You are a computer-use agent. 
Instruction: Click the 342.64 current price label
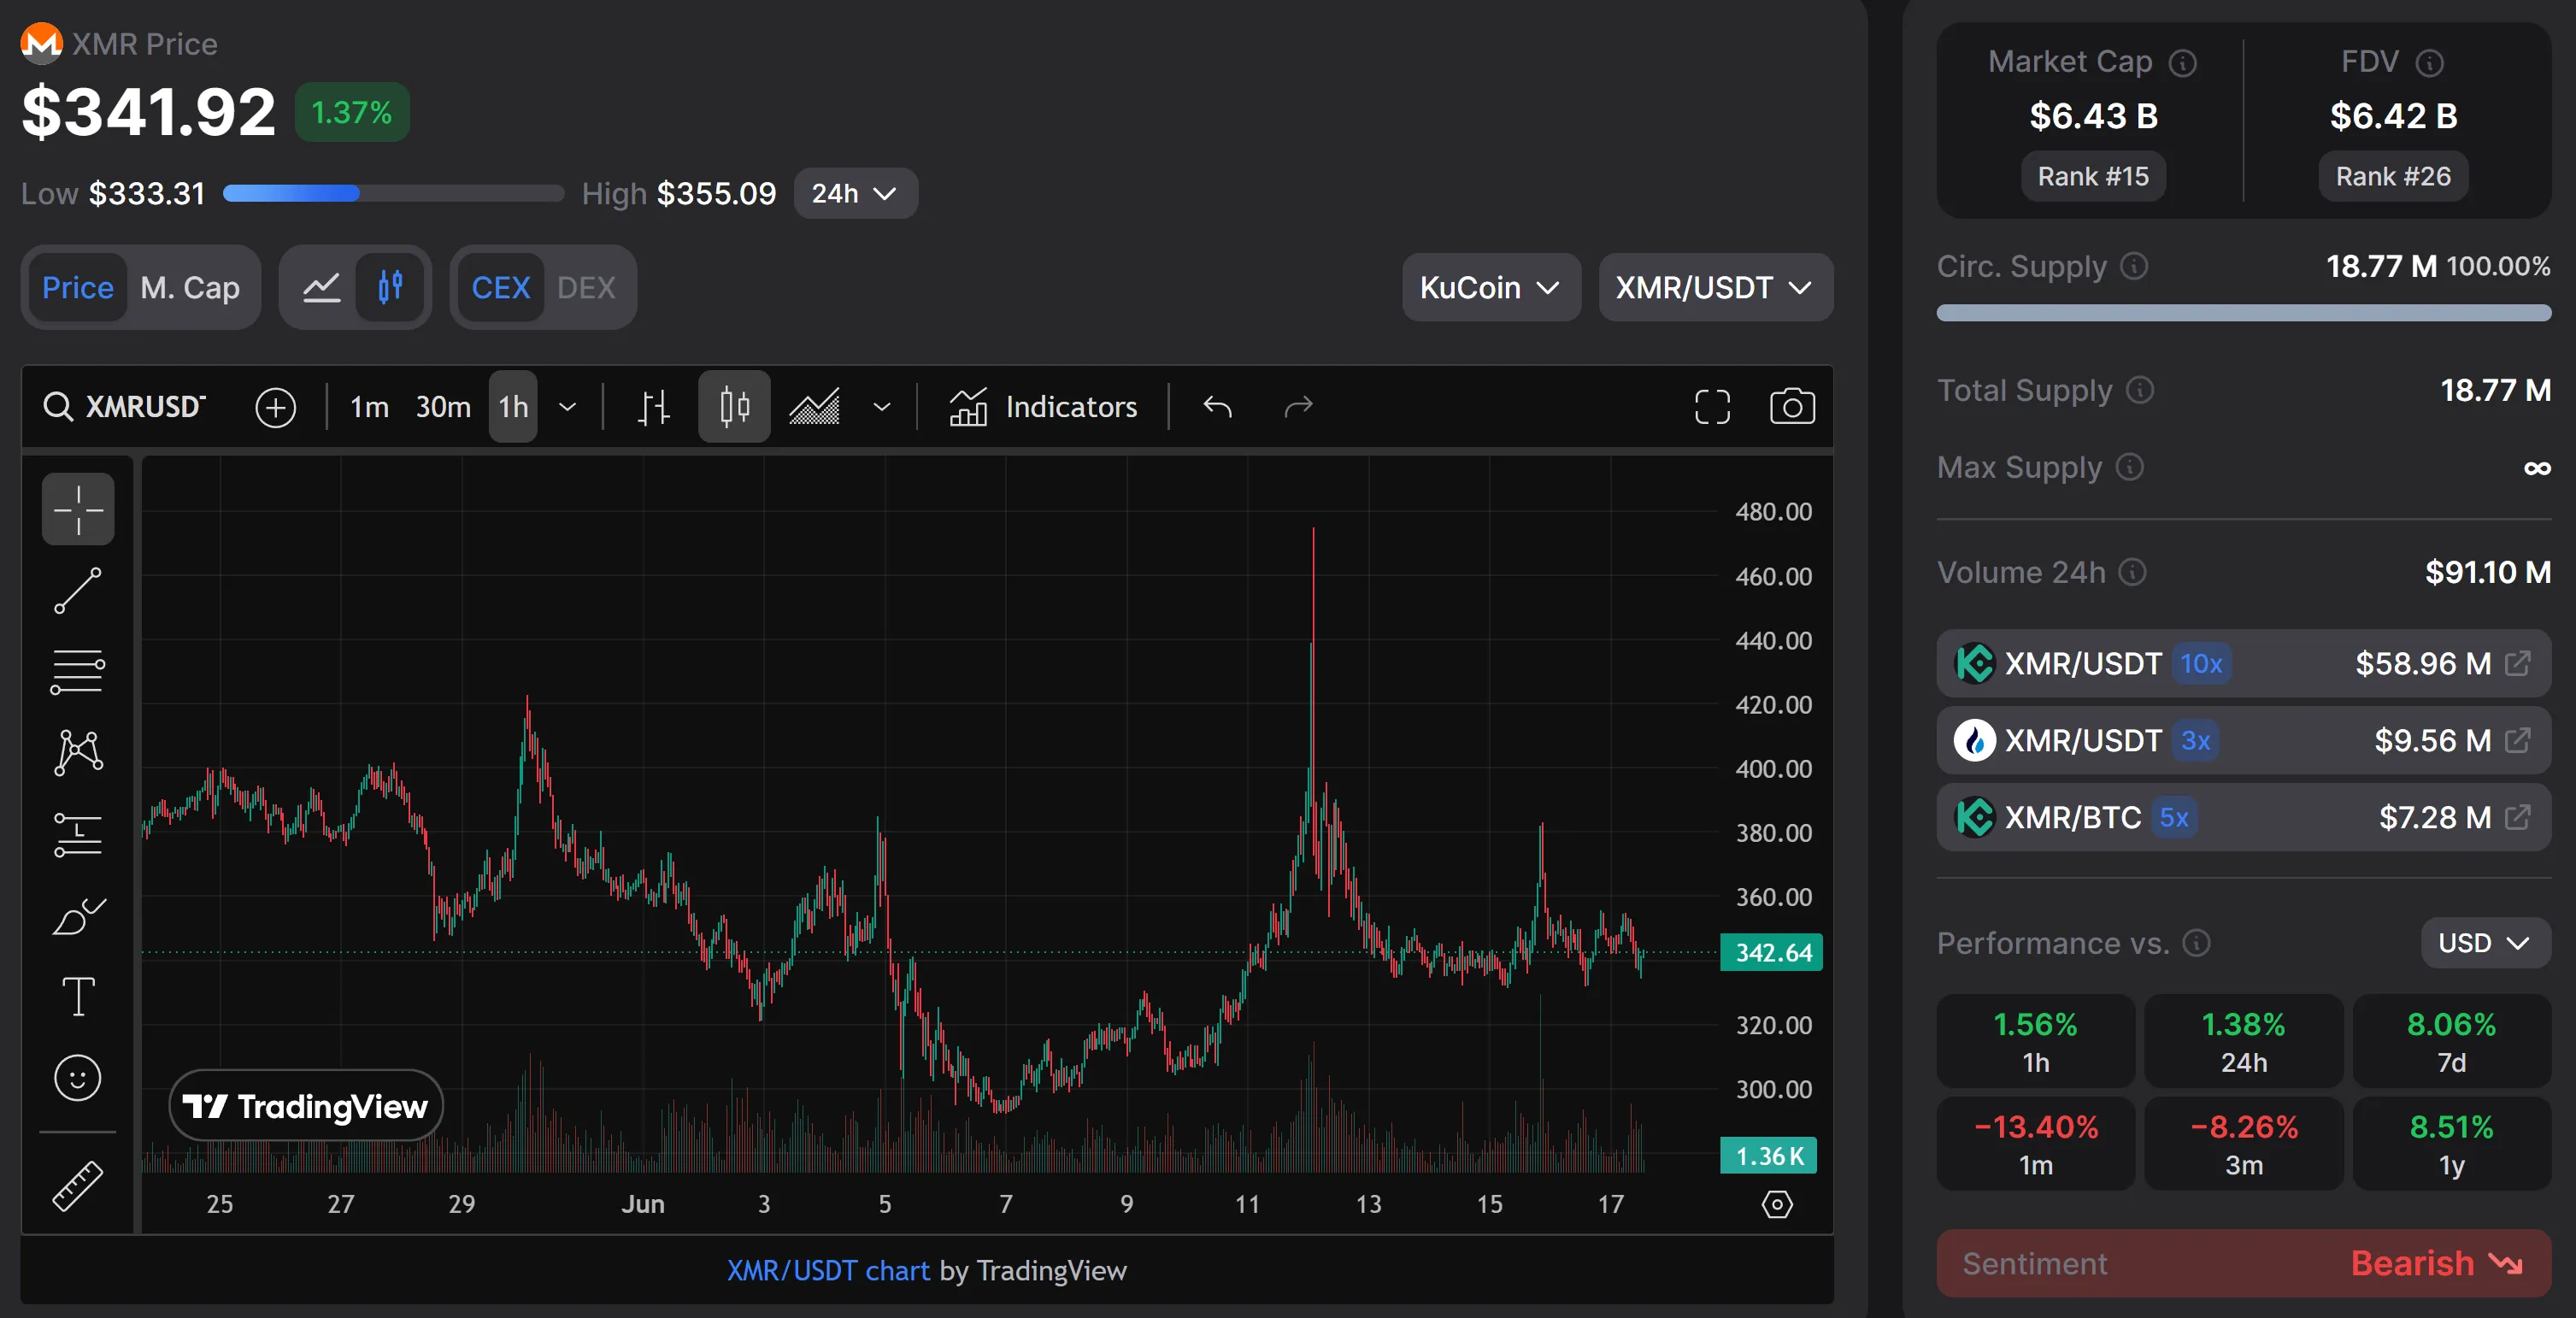1771,952
